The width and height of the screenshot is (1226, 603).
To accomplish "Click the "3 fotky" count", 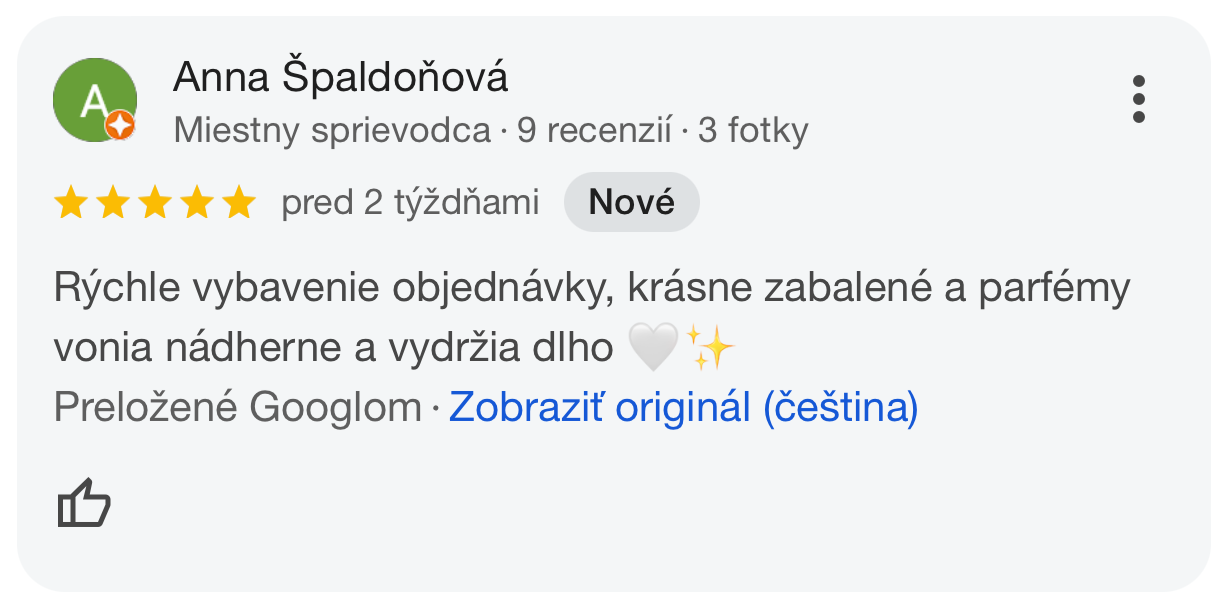I will [x=753, y=131].
